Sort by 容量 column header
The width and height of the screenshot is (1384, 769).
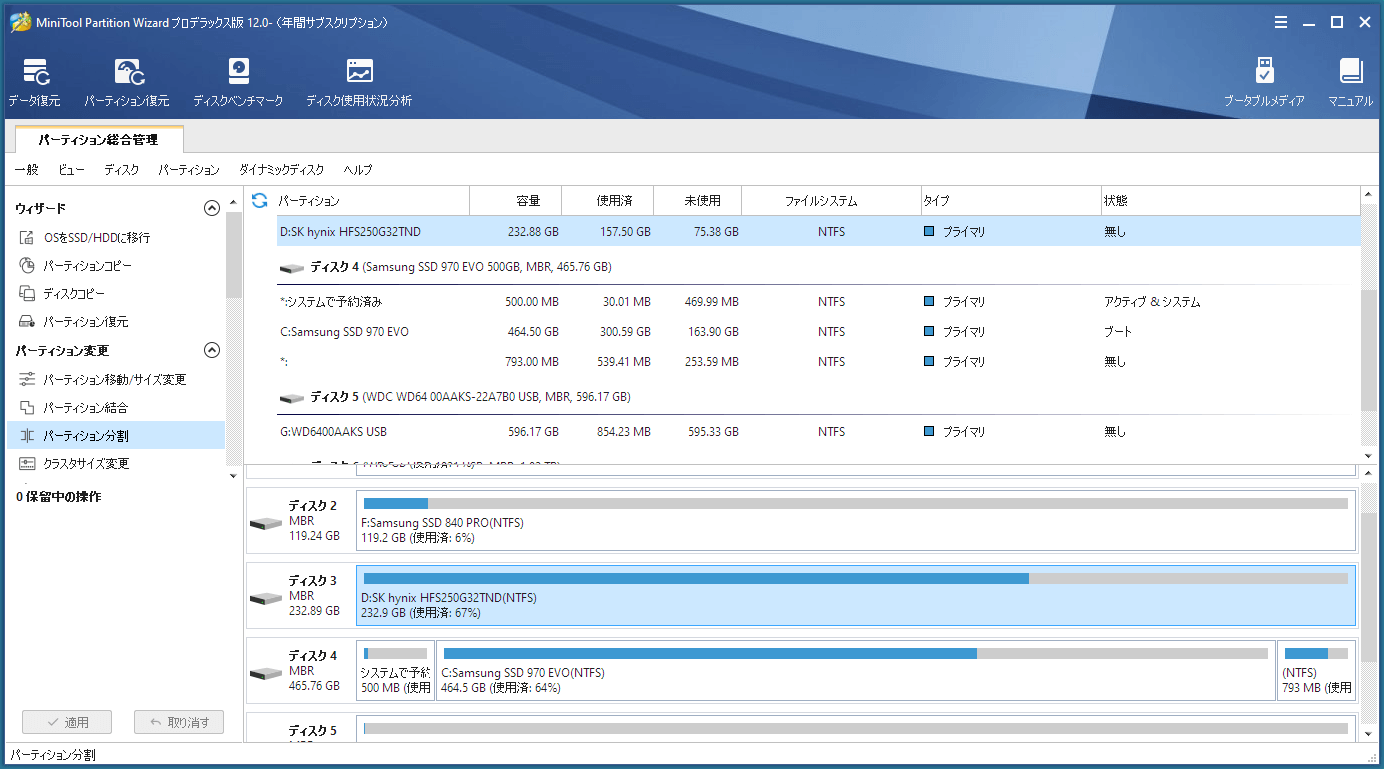516,201
